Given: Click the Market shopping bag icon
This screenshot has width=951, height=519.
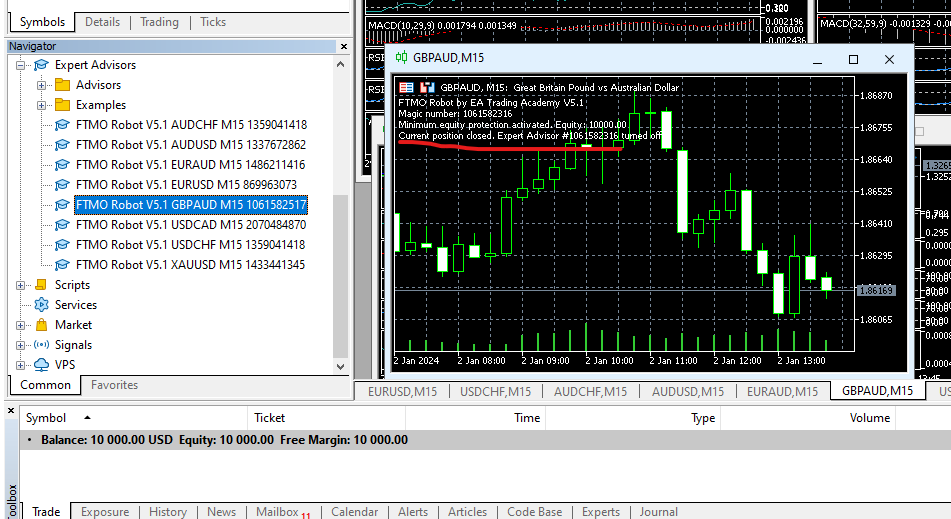Looking at the screenshot, I should tap(41, 324).
